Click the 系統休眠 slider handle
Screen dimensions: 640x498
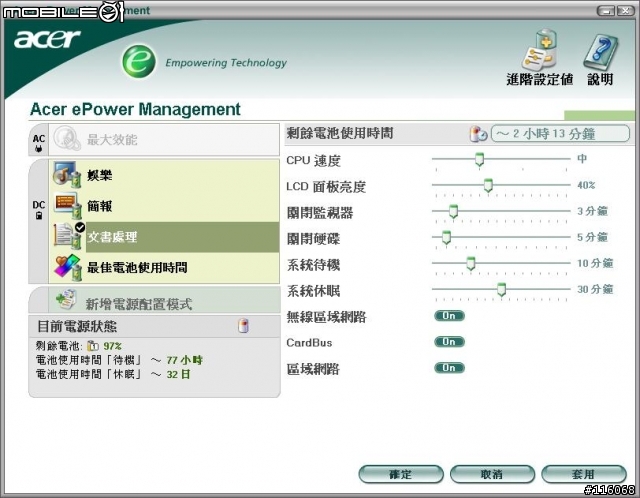point(502,289)
